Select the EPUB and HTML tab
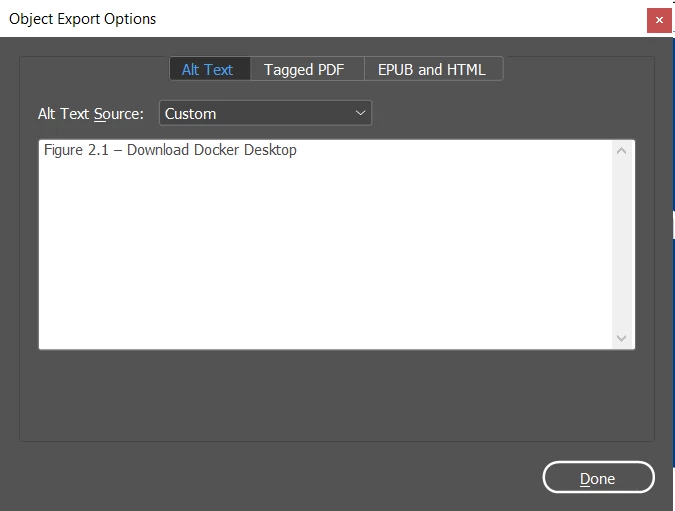This screenshot has height=511, width=675. pyautogui.click(x=433, y=69)
